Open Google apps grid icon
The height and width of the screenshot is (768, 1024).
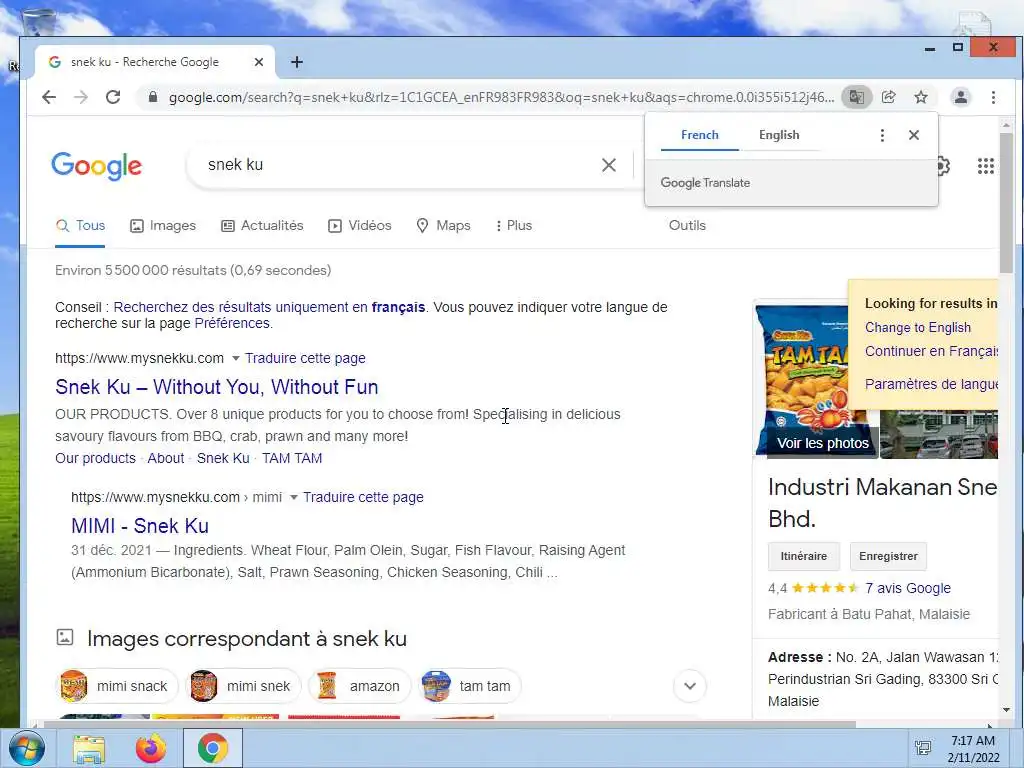[x=985, y=166]
